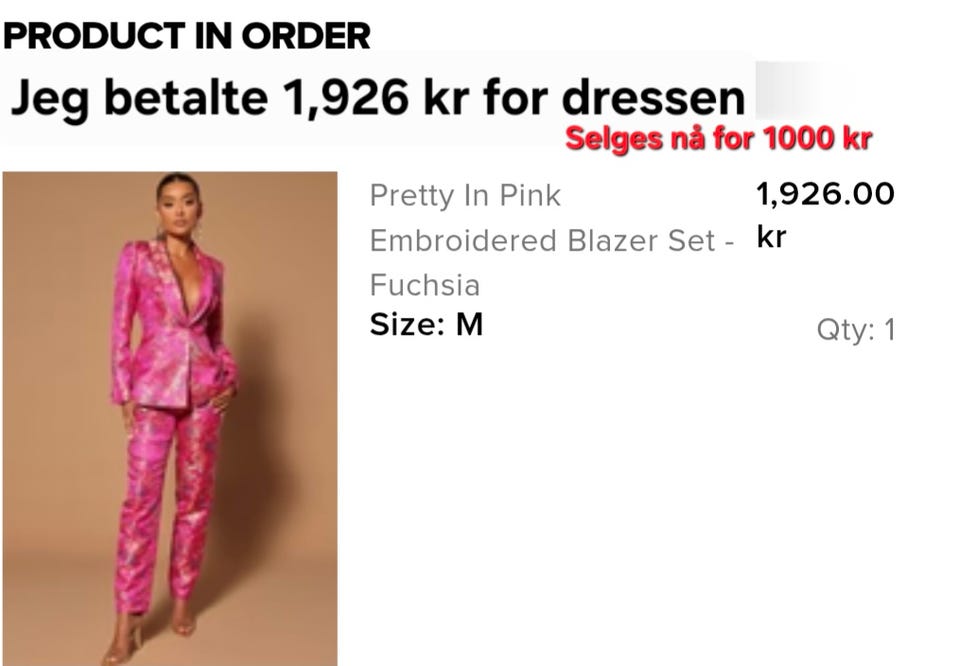Select the Fuchsia color name
This screenshot has width=960, height=666.
425,285
